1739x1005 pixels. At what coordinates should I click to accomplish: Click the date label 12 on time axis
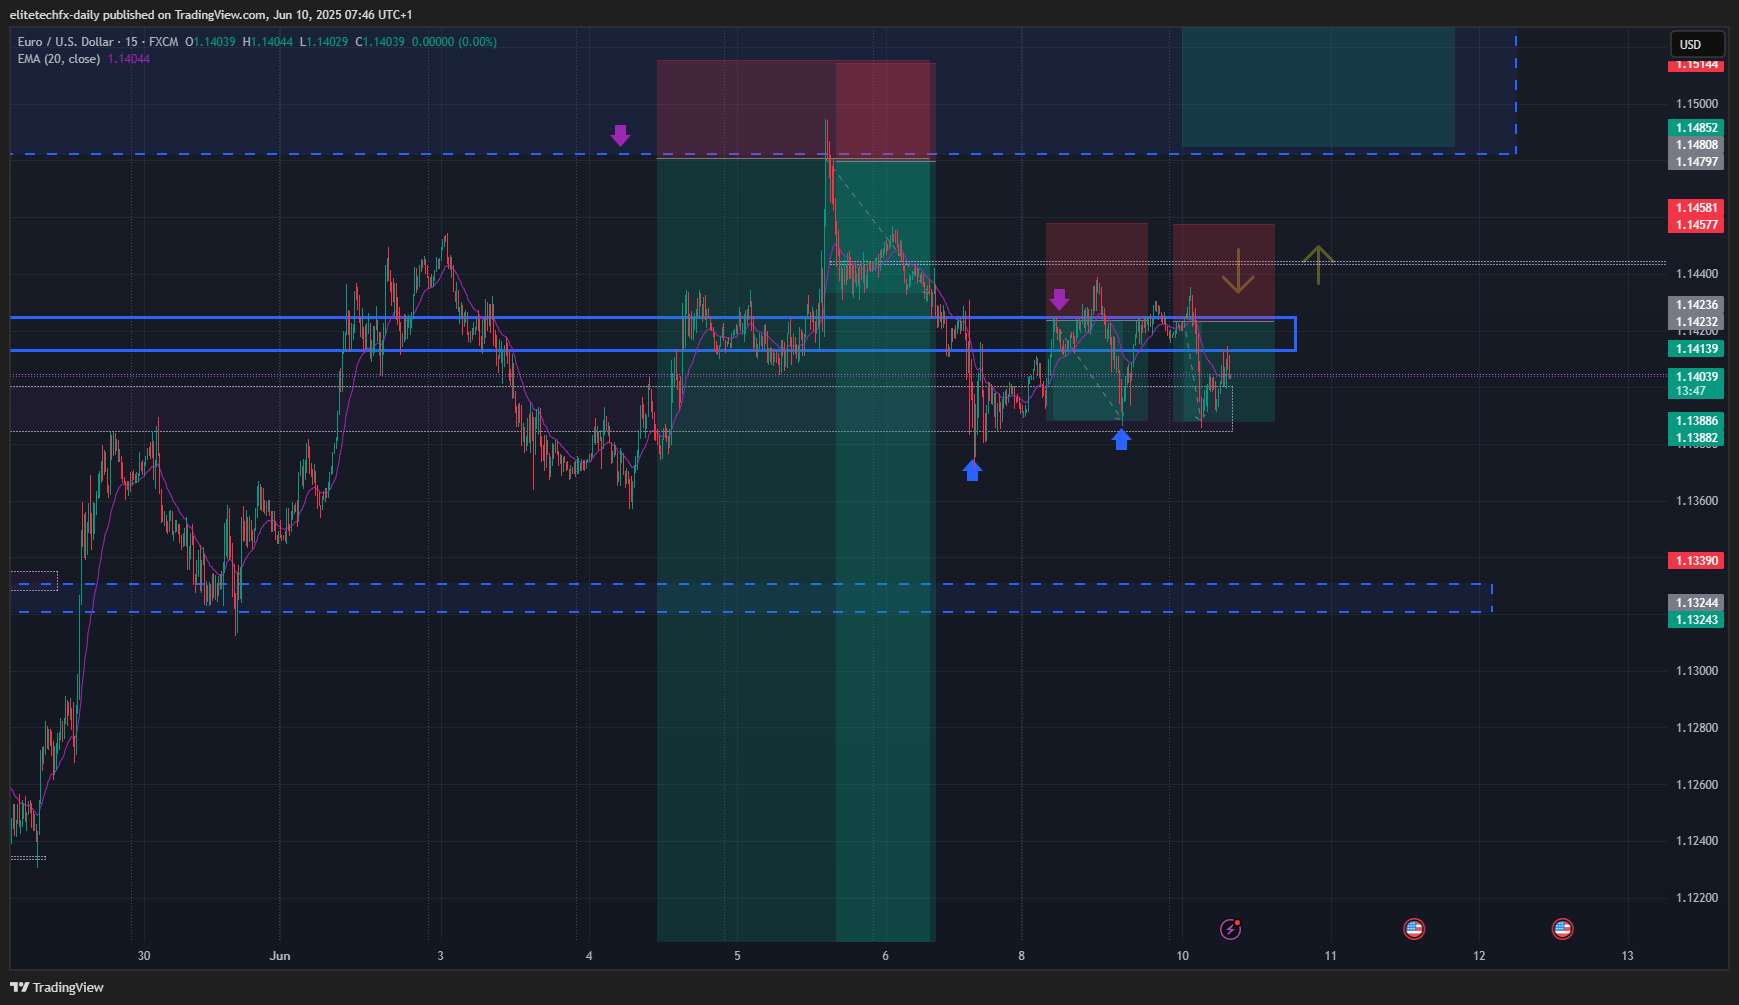click(1480, 956)
